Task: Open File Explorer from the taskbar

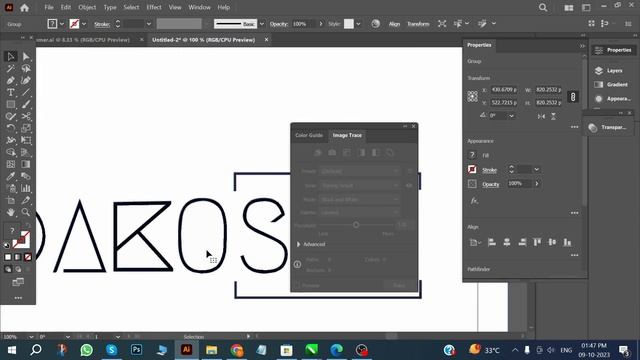Action: click(211, 350)
